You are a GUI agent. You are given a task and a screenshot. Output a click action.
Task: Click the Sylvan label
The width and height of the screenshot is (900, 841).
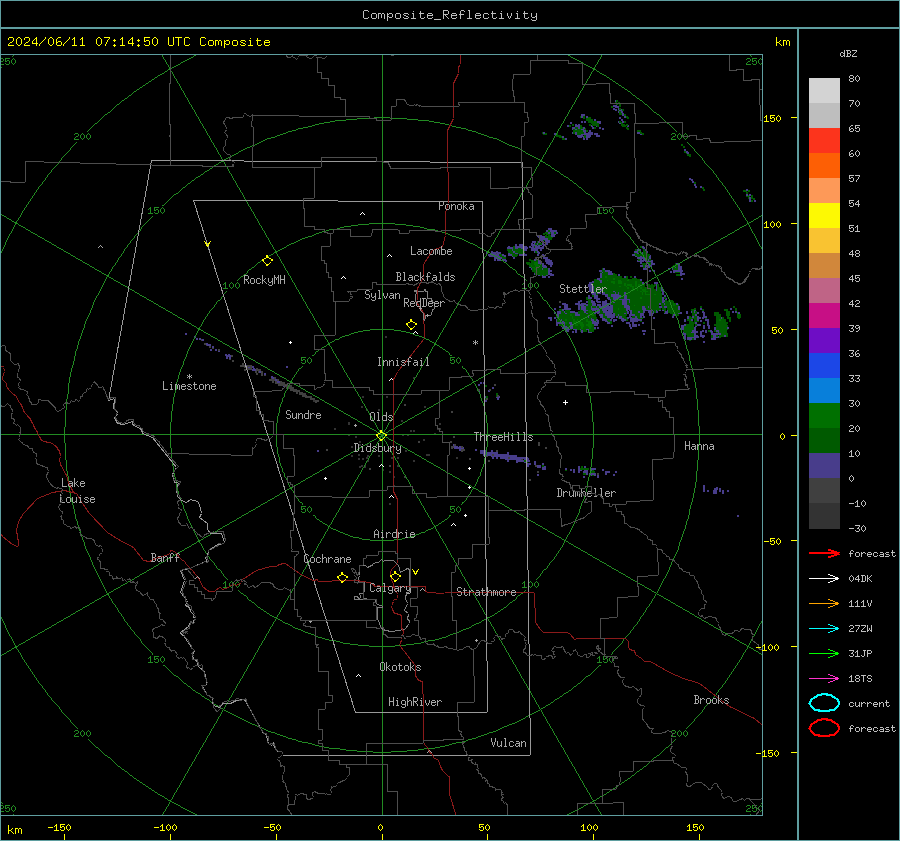coord(382,295)
